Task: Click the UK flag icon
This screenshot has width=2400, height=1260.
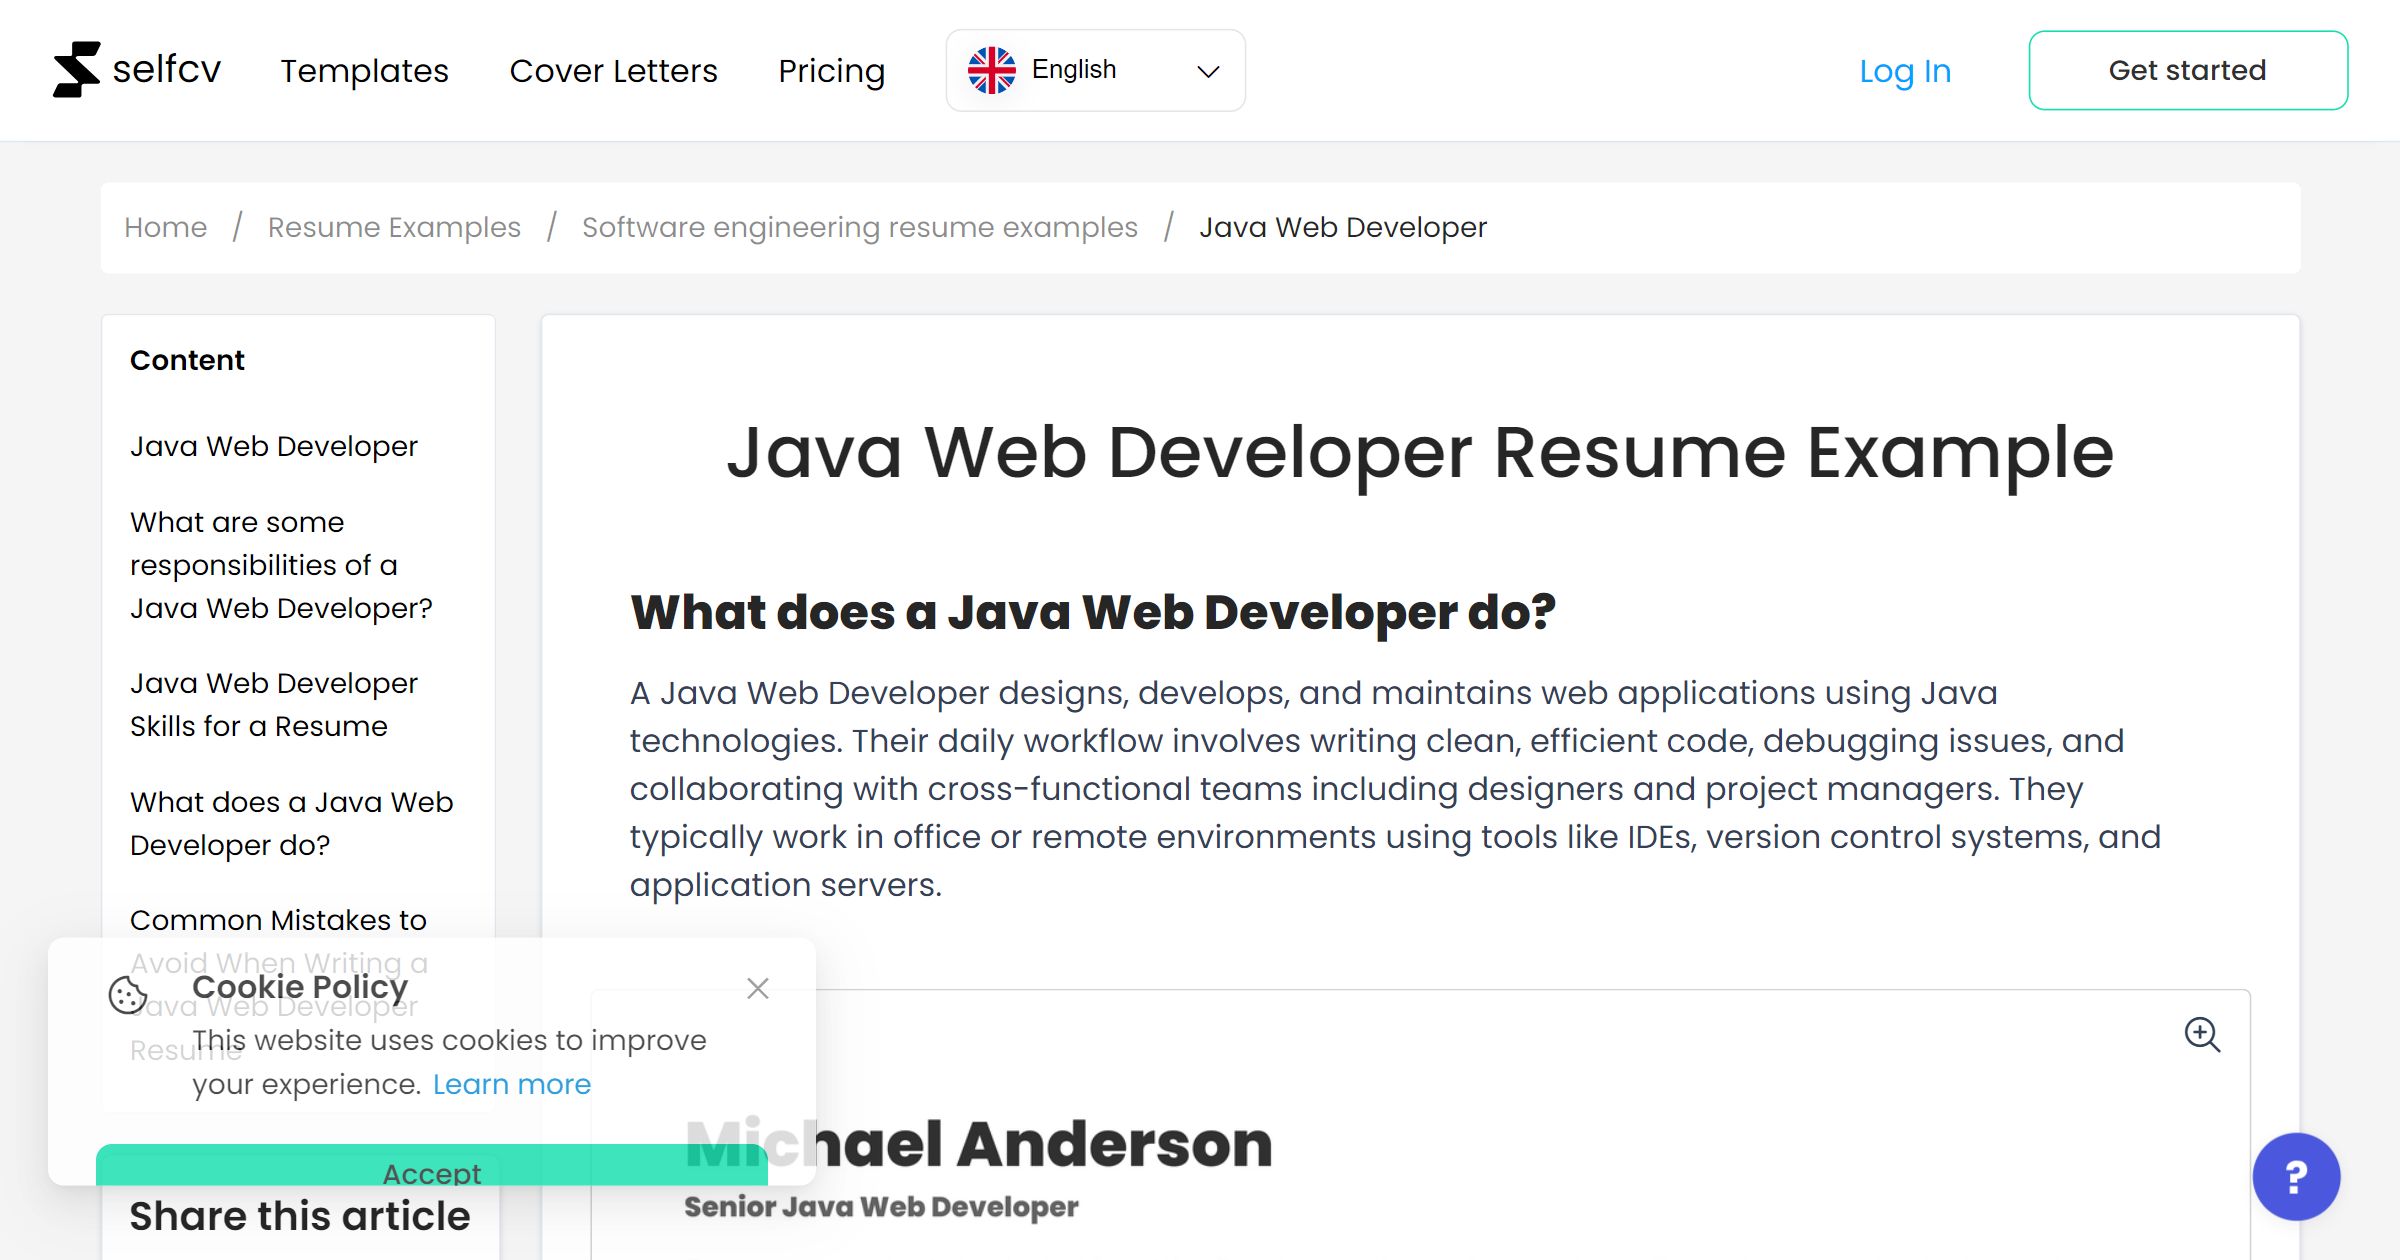Action: point(991,70)
